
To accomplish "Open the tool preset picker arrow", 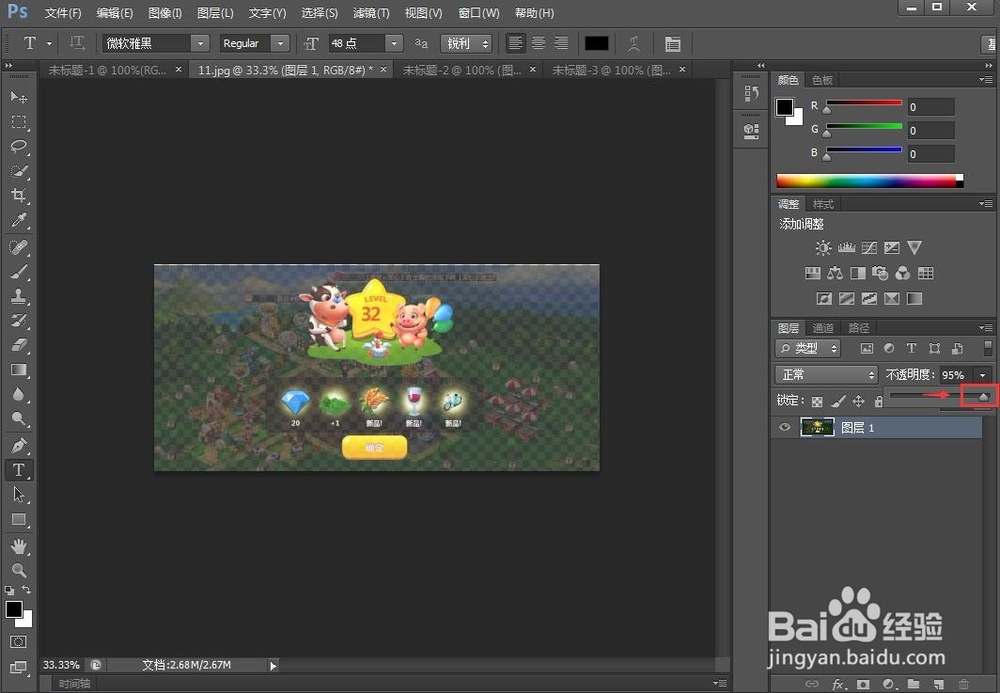I will click(x=50, y=43).
